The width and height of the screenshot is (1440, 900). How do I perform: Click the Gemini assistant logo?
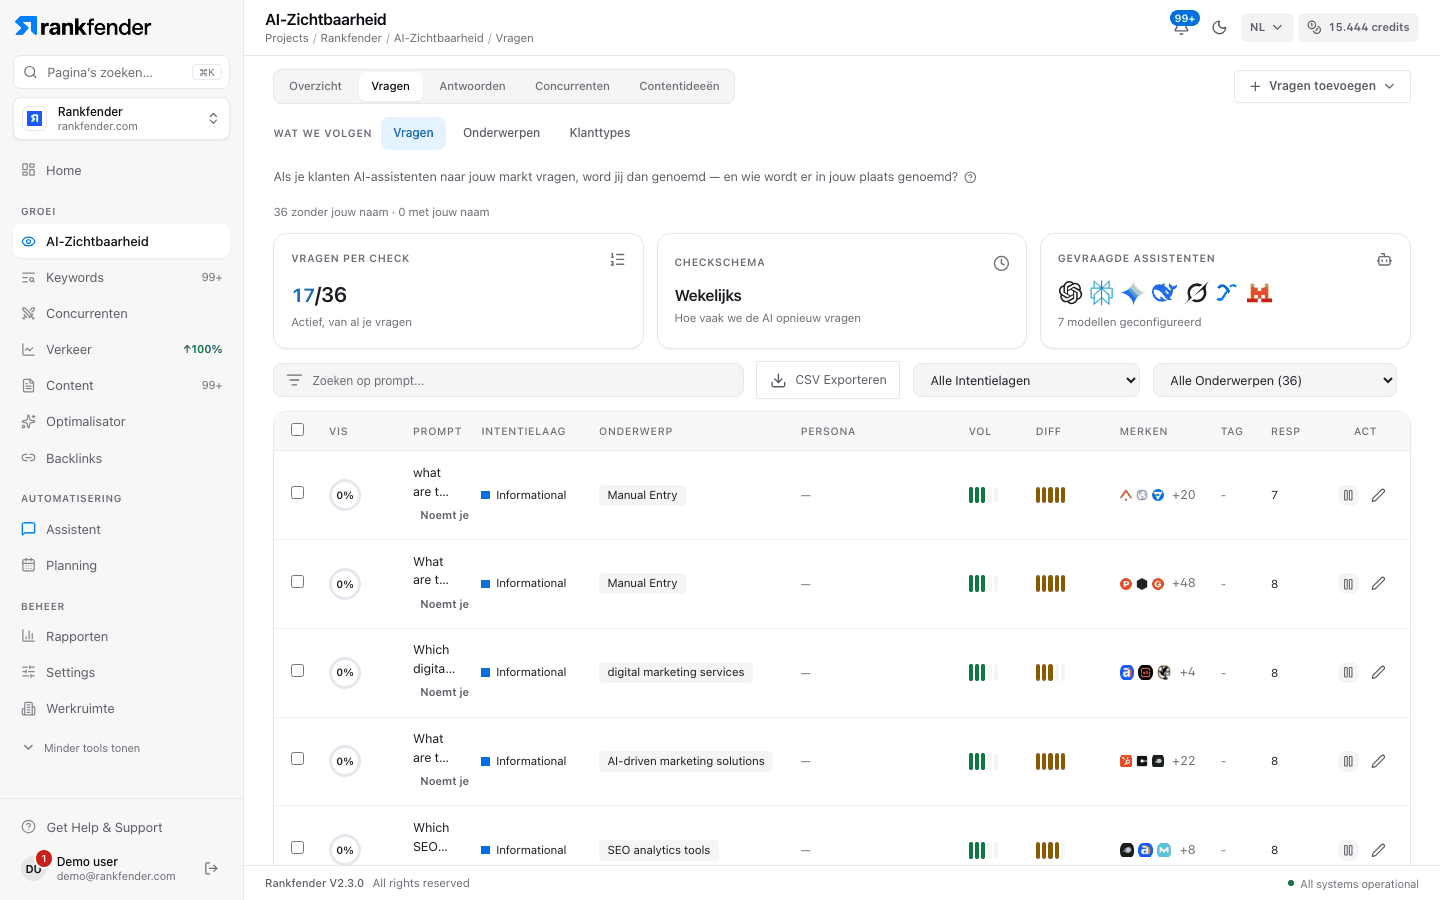pos(1132,292)
